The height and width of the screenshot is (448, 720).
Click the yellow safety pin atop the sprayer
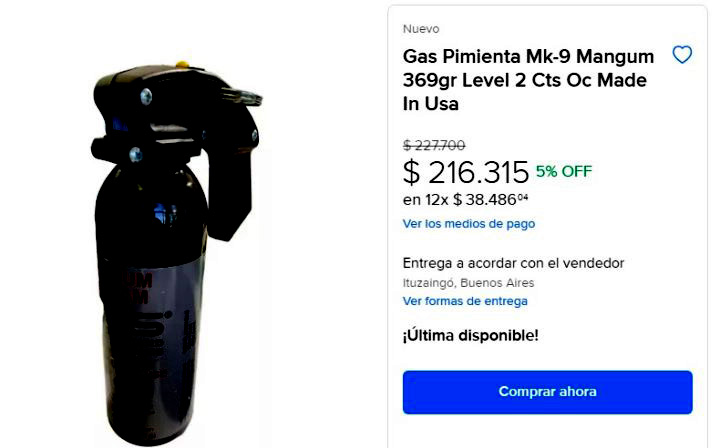[x=182, y=64]
